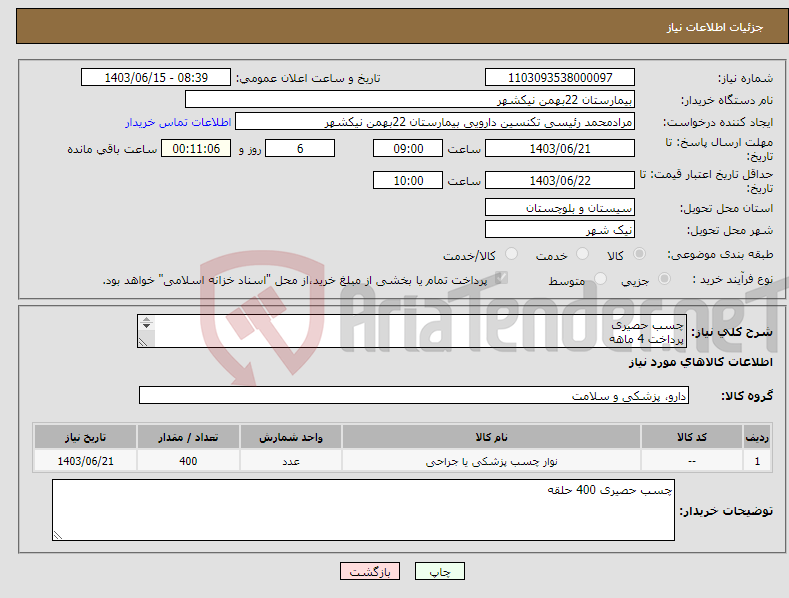
Task: Click the buyer organization name field
Action: point(410,100)
